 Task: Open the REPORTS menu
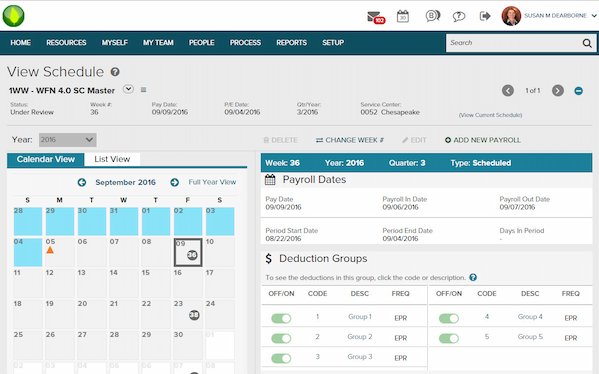tap(291, 43)
